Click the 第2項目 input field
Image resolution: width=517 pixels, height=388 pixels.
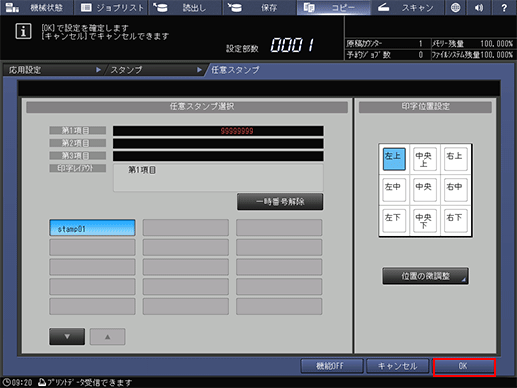click(x=218, y=143)
